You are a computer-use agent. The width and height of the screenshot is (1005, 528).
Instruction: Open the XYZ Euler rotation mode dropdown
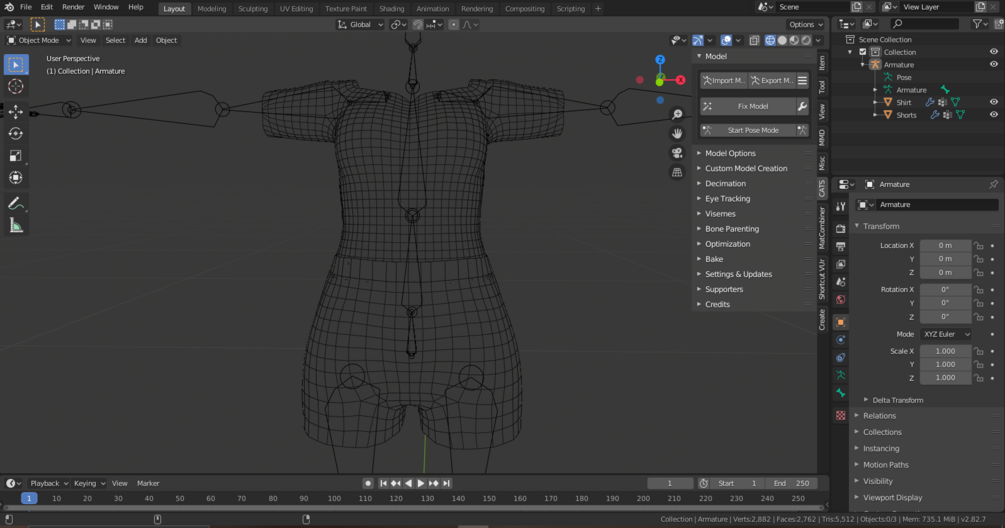point(946,334)
